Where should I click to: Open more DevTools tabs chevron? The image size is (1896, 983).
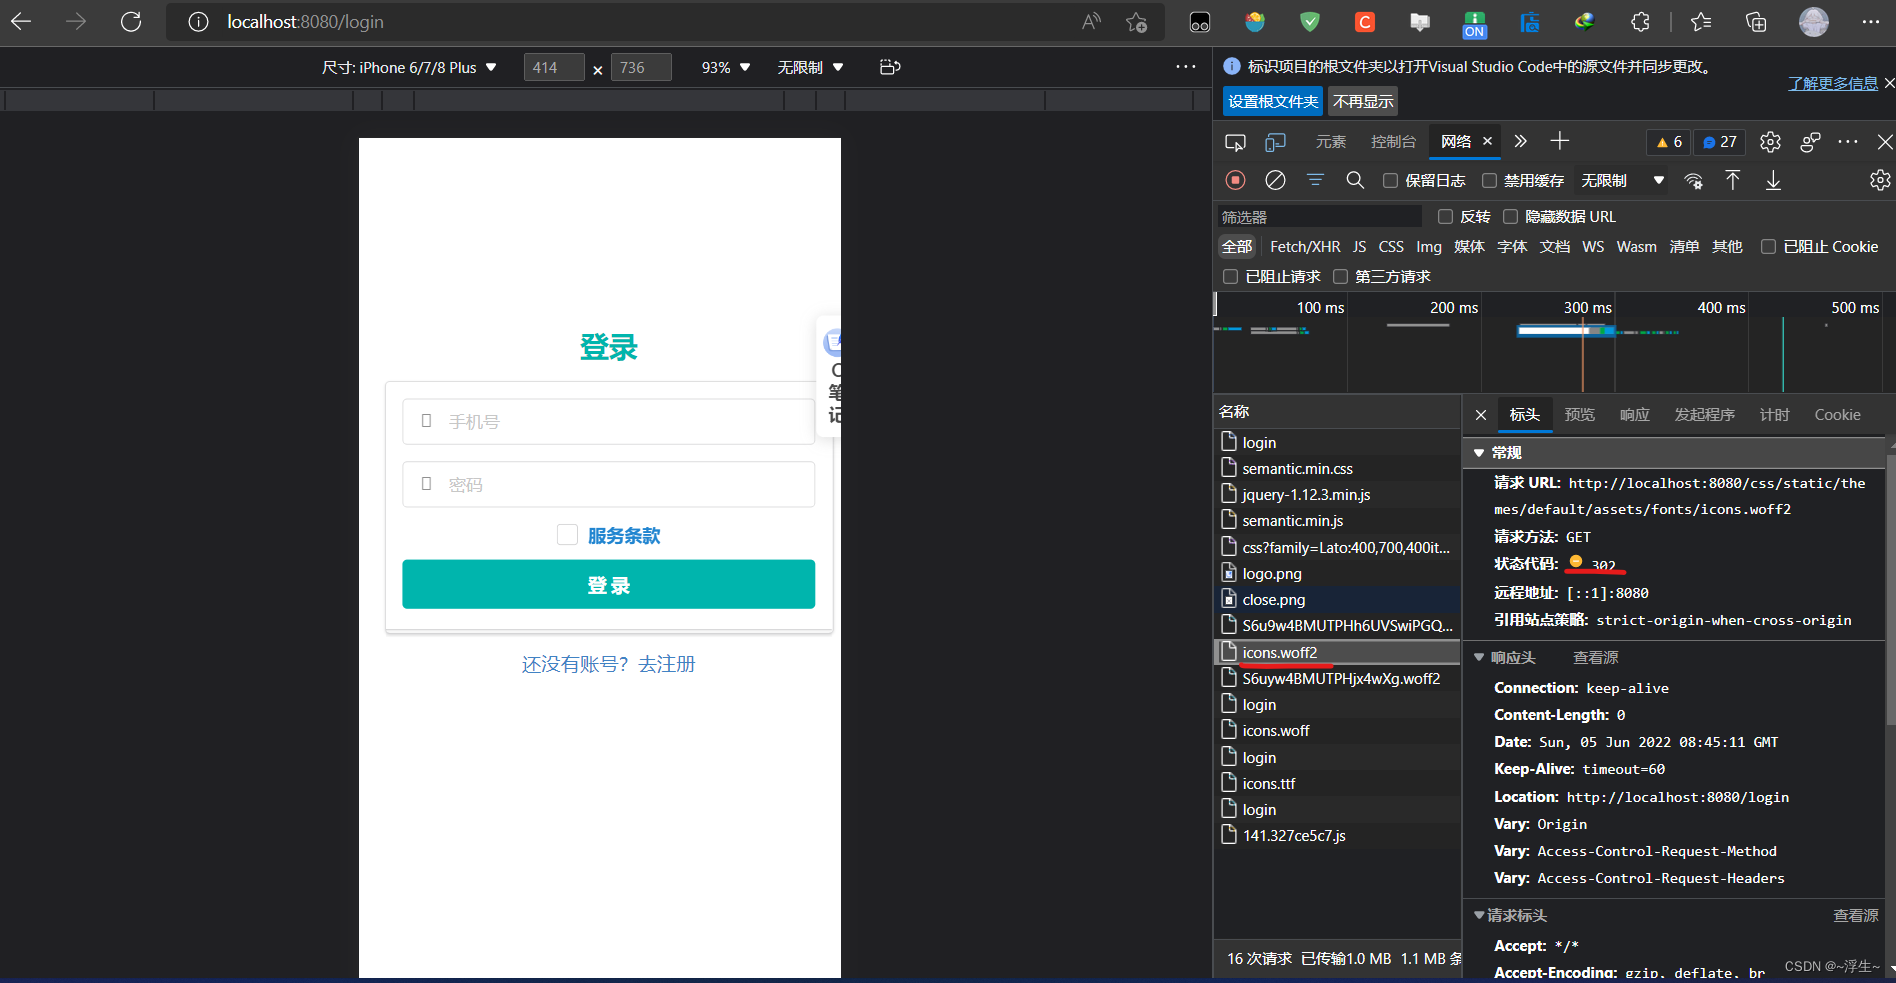click(1521, 141)
